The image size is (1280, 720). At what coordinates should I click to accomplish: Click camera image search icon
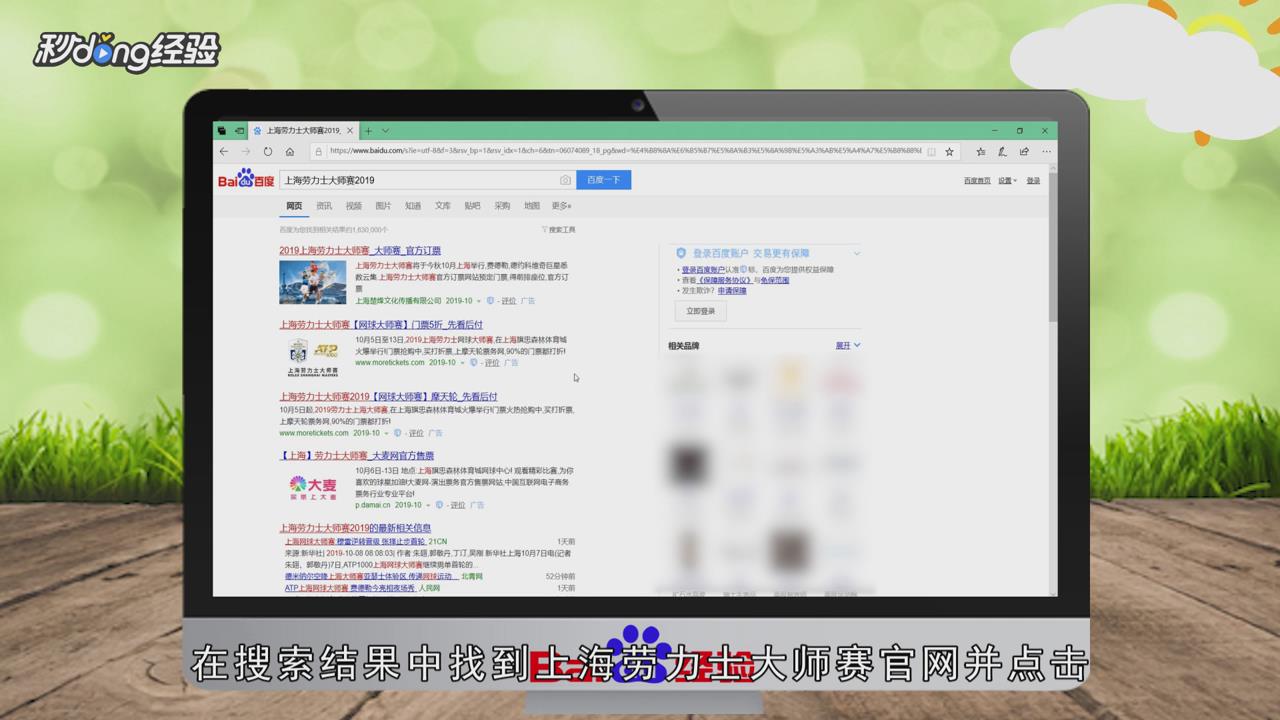[x=565, y=180]
